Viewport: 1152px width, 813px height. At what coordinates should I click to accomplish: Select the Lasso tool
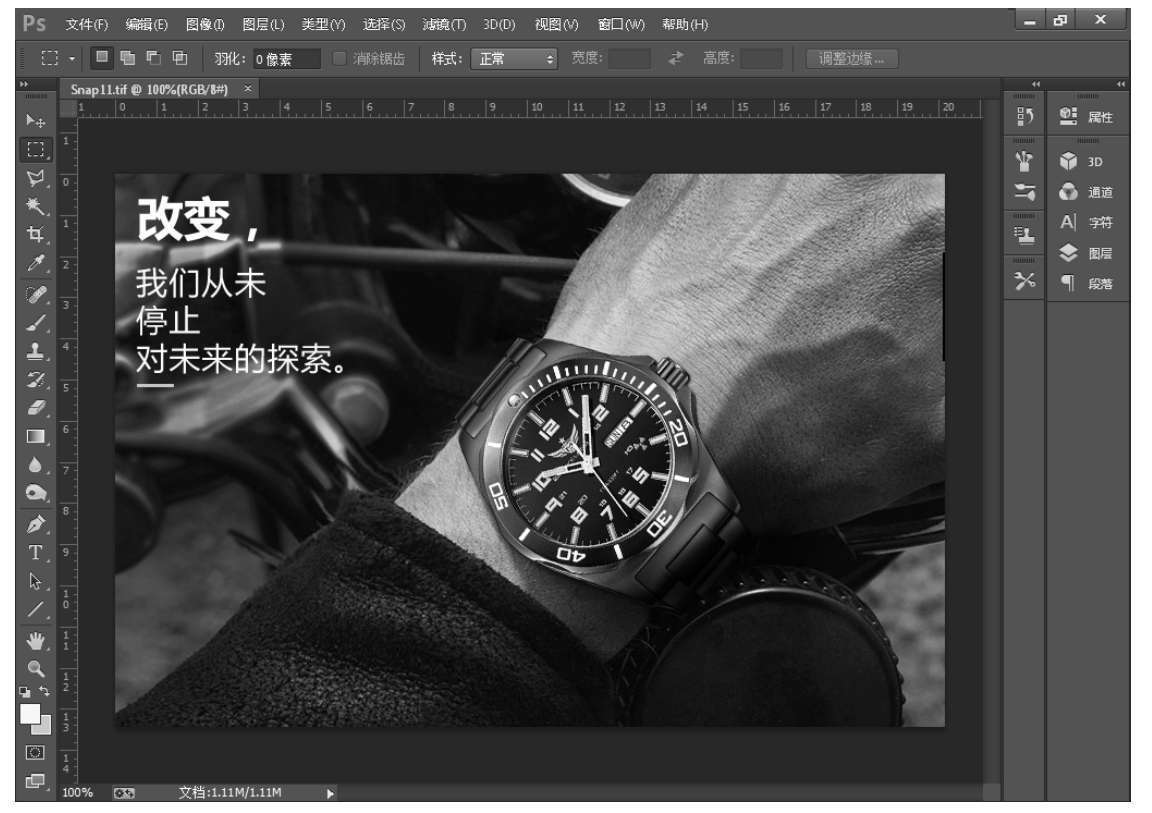35,178
